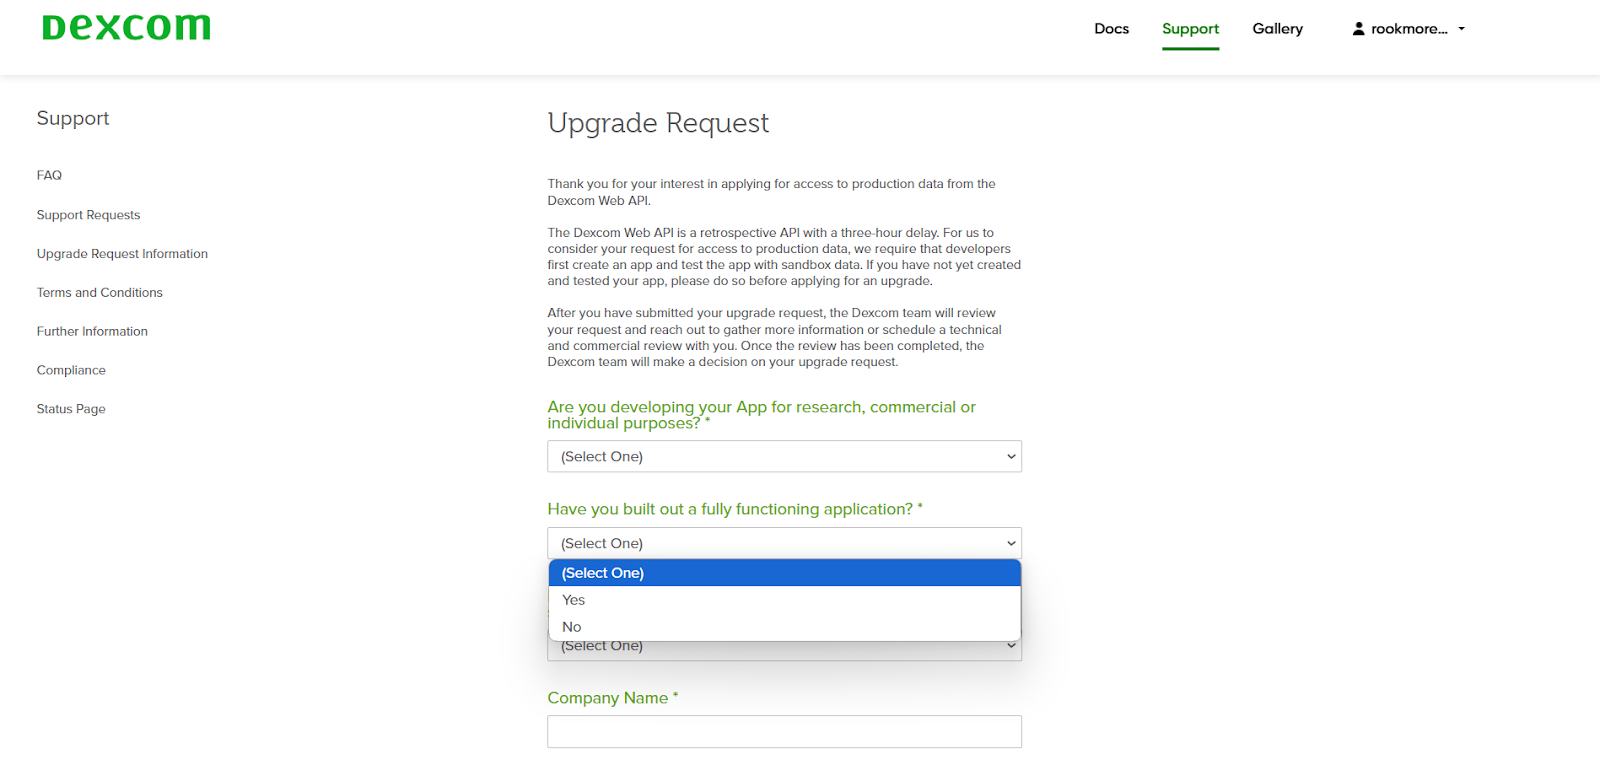Open the Docs page
The height and width of the screenshot is (760, 1600).
(x=1111, y=29)
